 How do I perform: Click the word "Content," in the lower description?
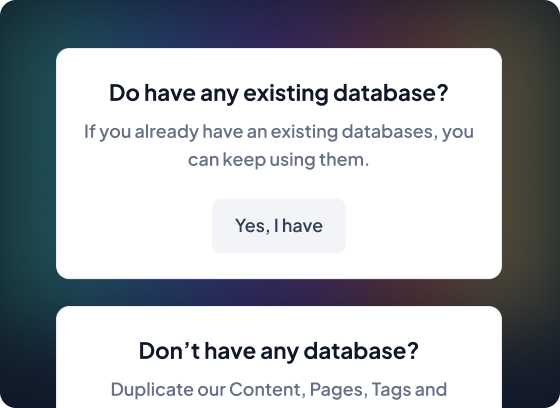pyautogui.click(x=268, y=389)
